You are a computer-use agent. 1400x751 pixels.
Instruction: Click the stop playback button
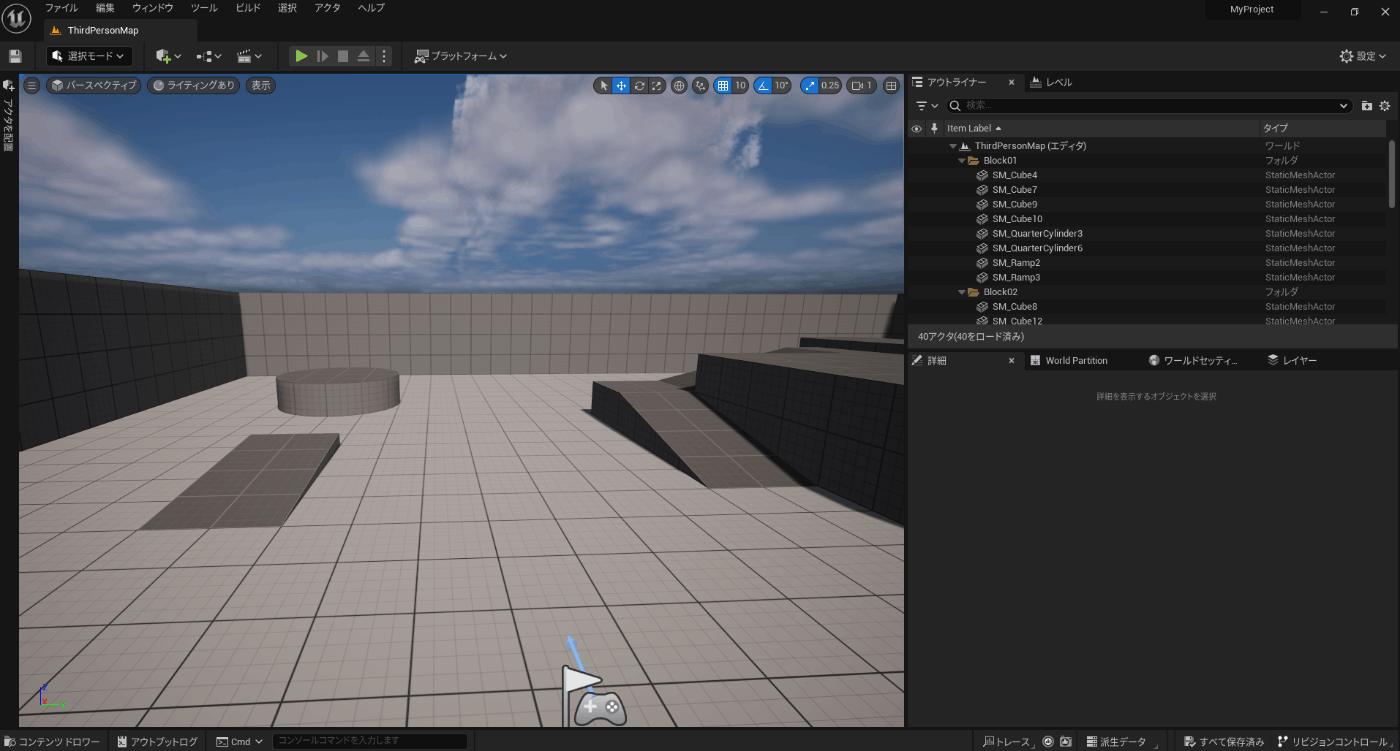click(x=343, y=56)
